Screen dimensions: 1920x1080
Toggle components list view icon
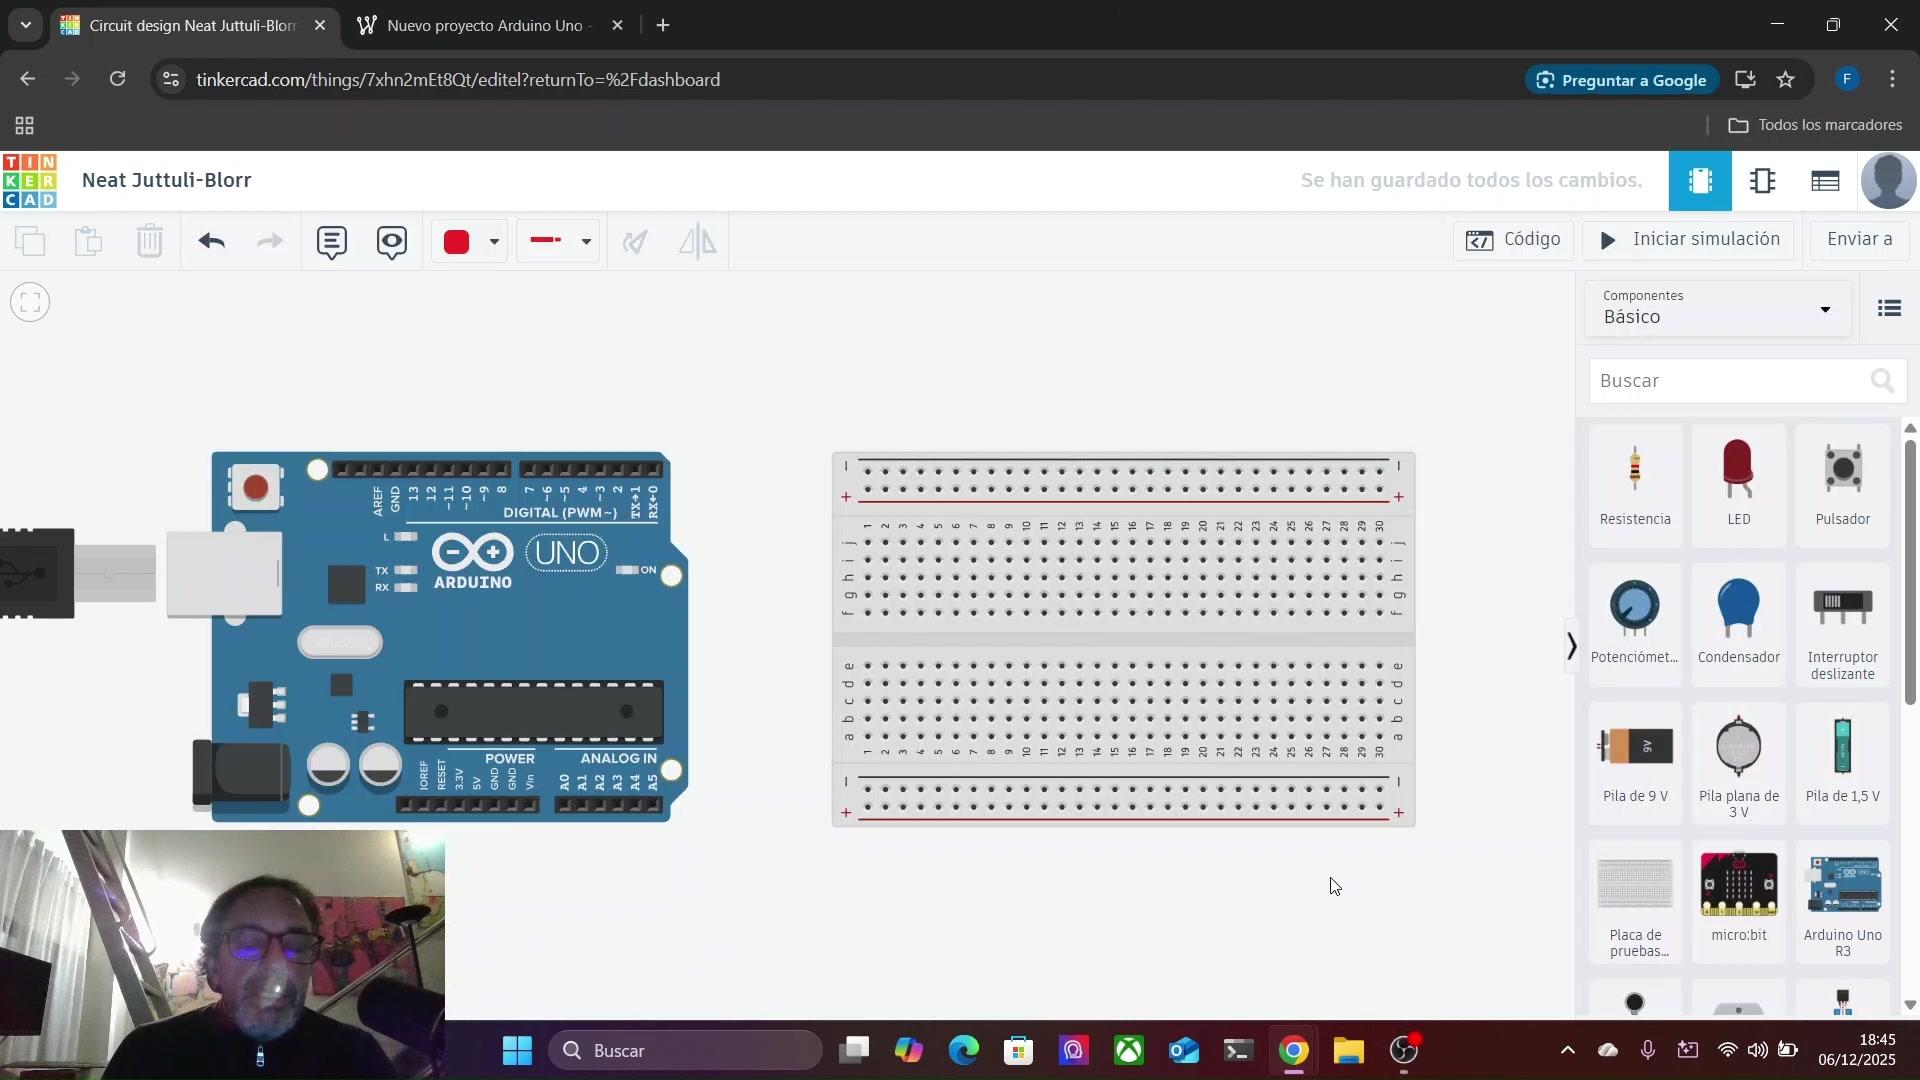(1888, 308)
